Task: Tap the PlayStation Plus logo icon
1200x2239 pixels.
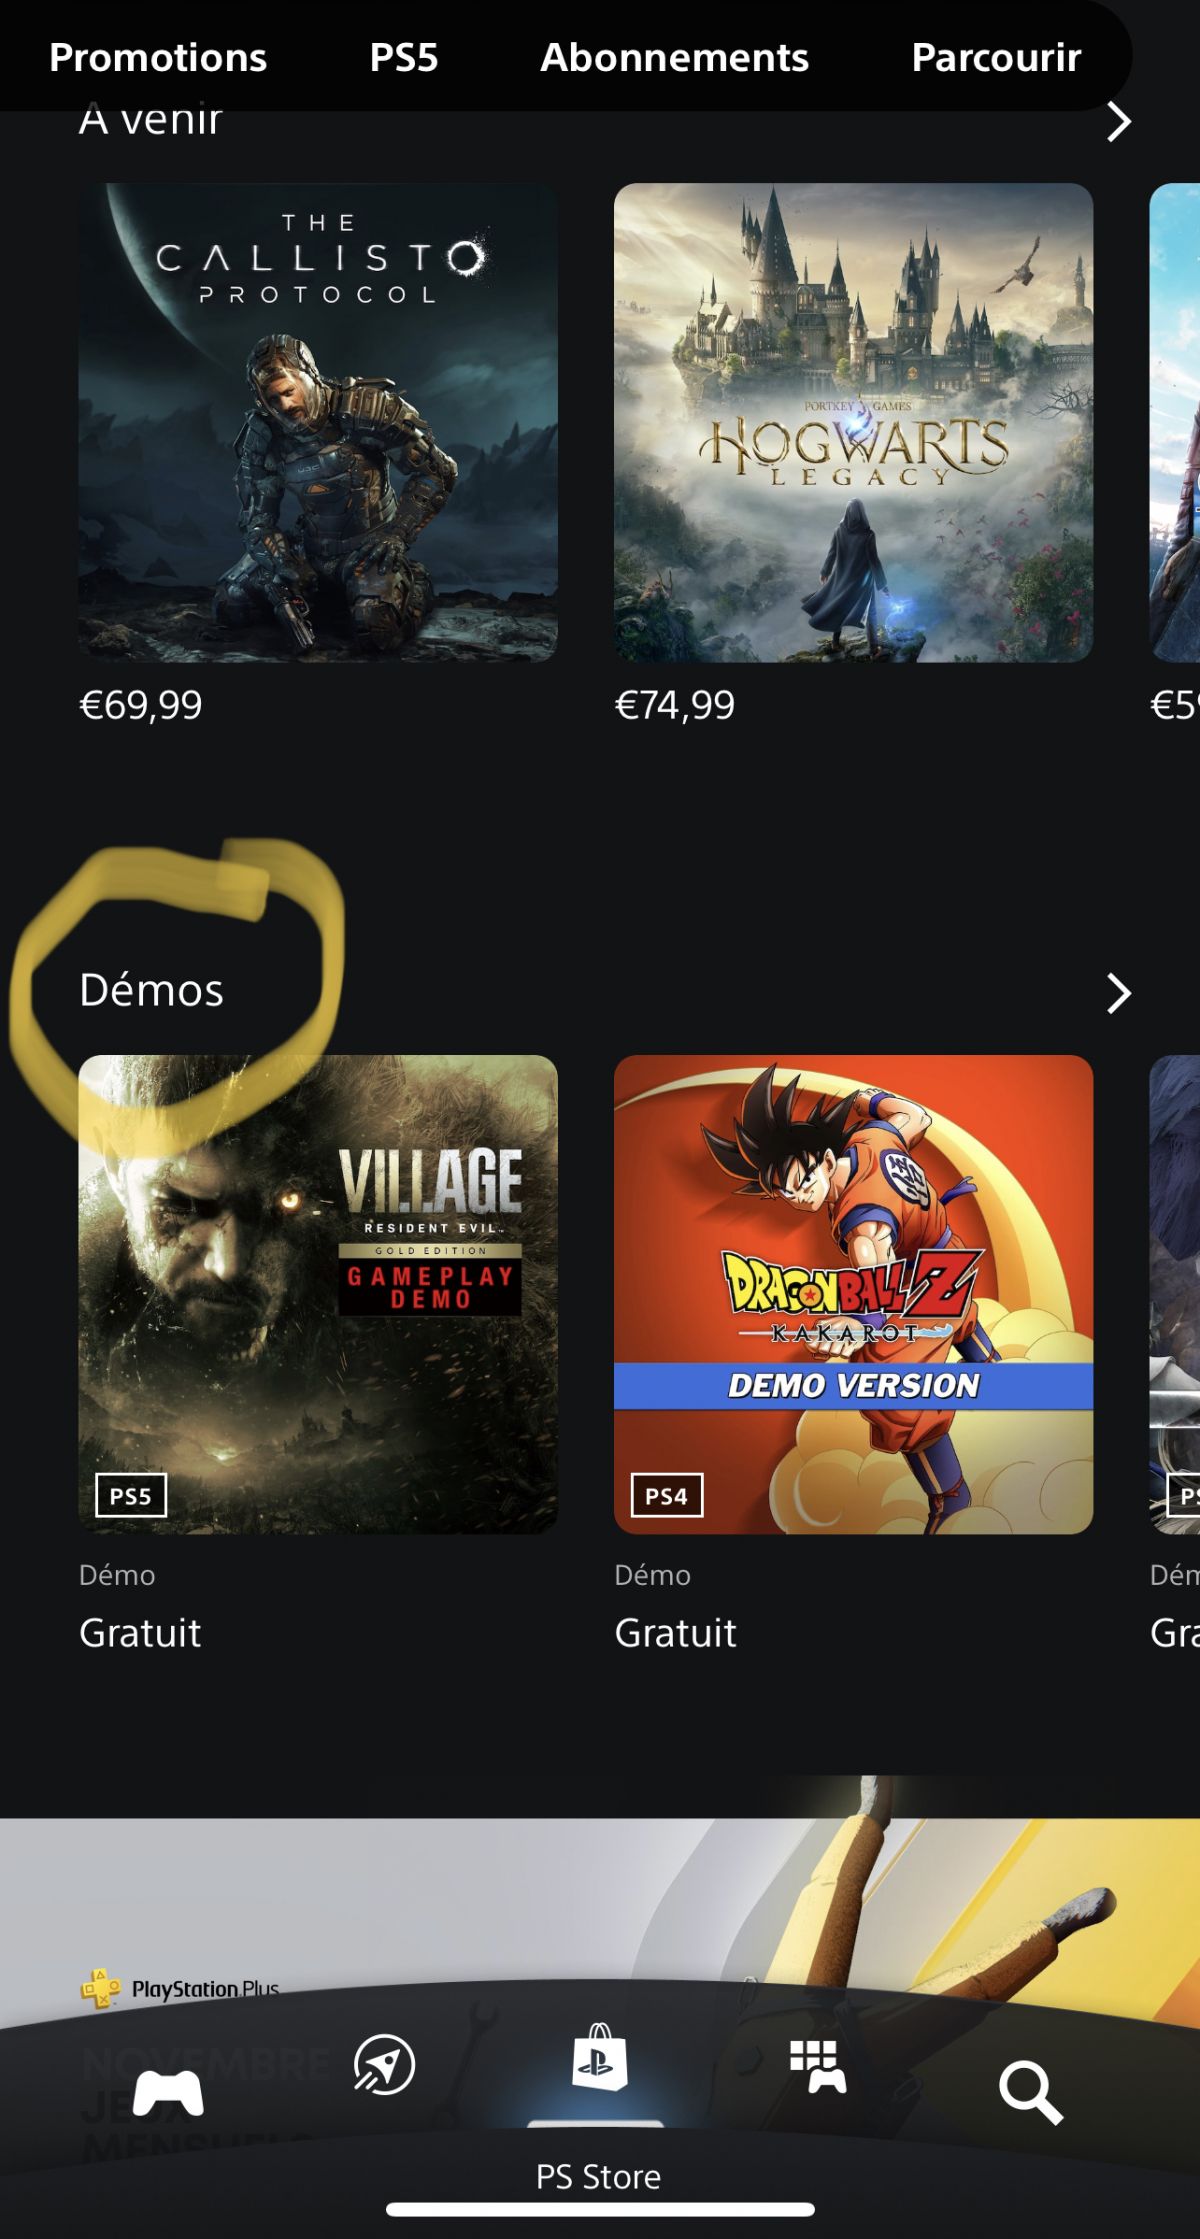Action: pyautogui.click(x=100, y=1988)
